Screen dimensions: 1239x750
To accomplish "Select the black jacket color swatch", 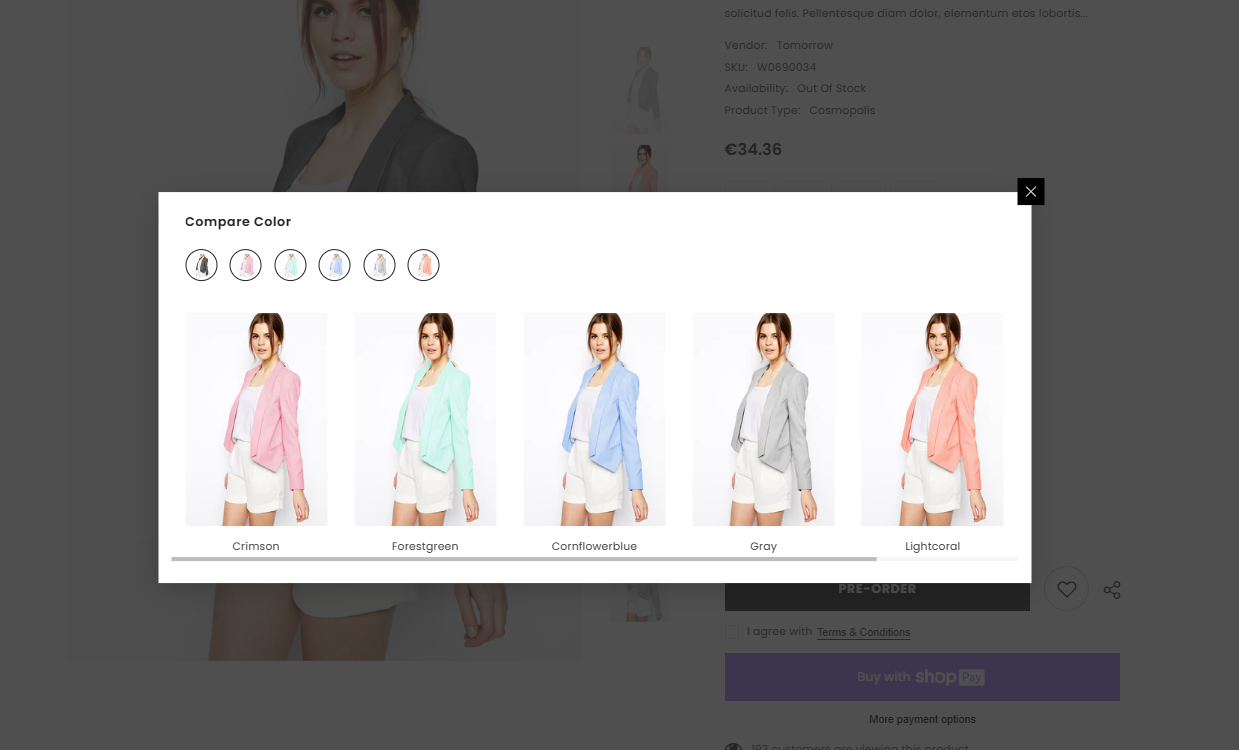I will [x=201, y=265].
